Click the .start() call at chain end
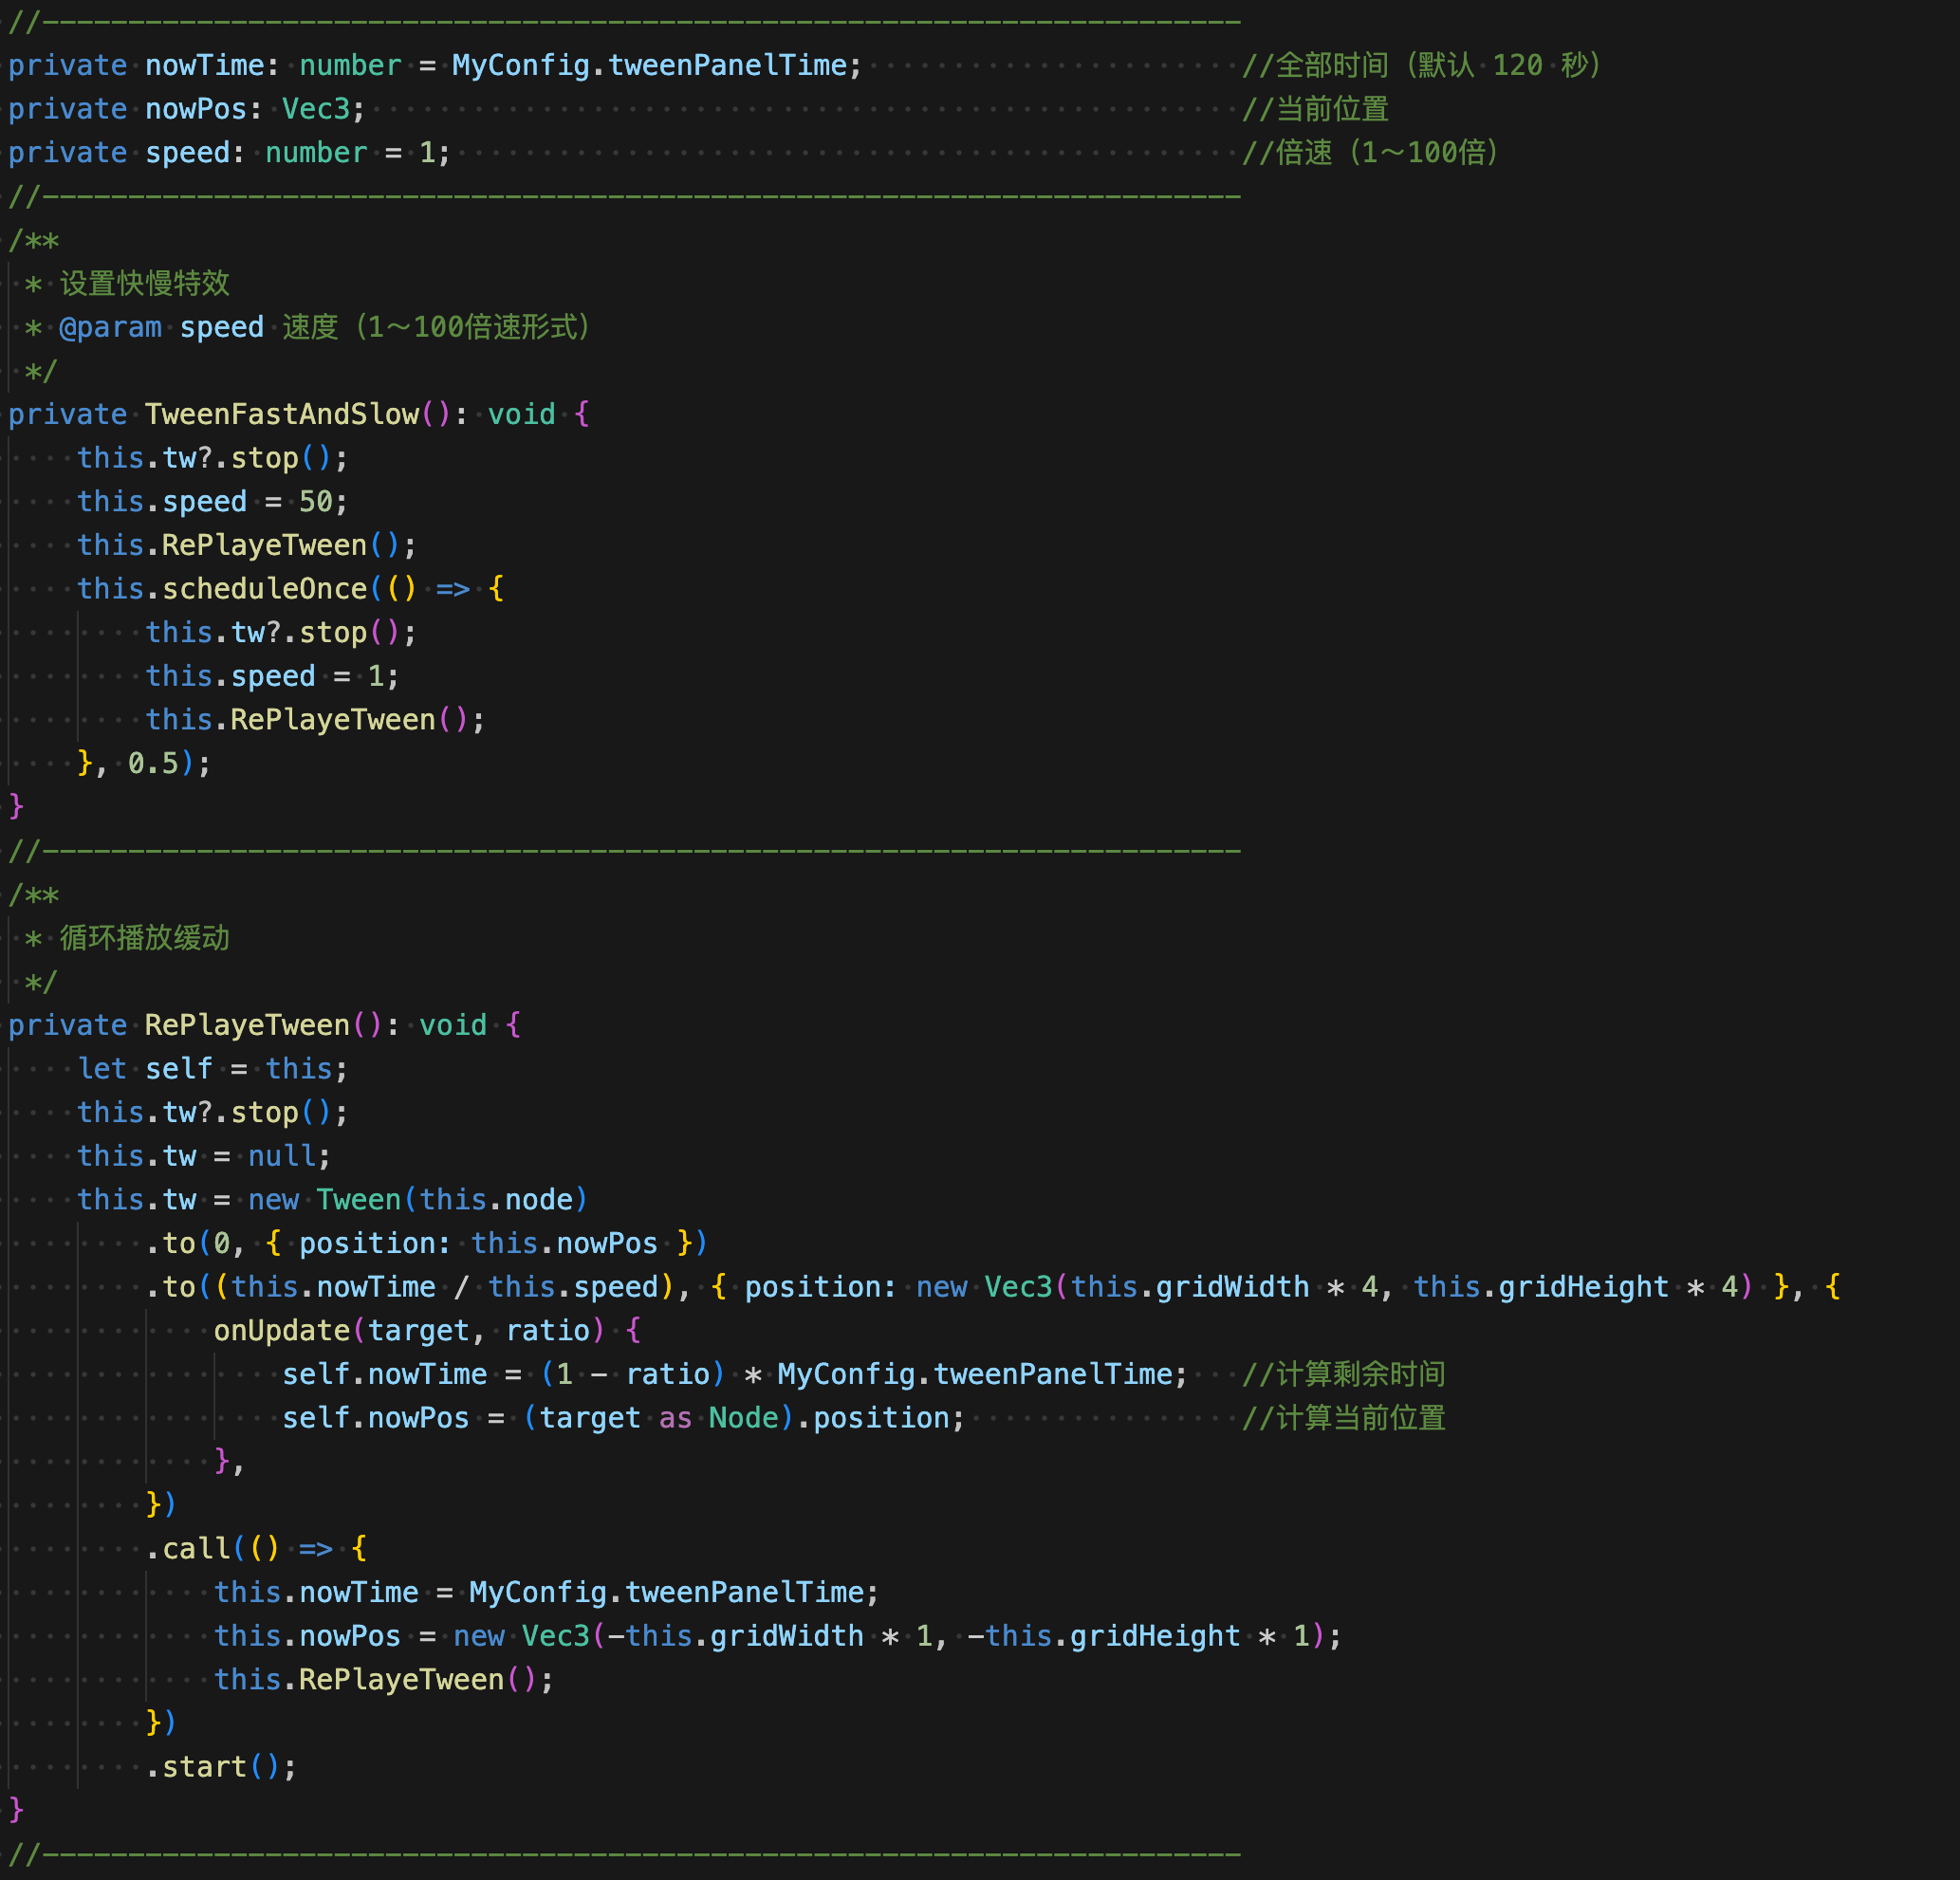 204,1766
